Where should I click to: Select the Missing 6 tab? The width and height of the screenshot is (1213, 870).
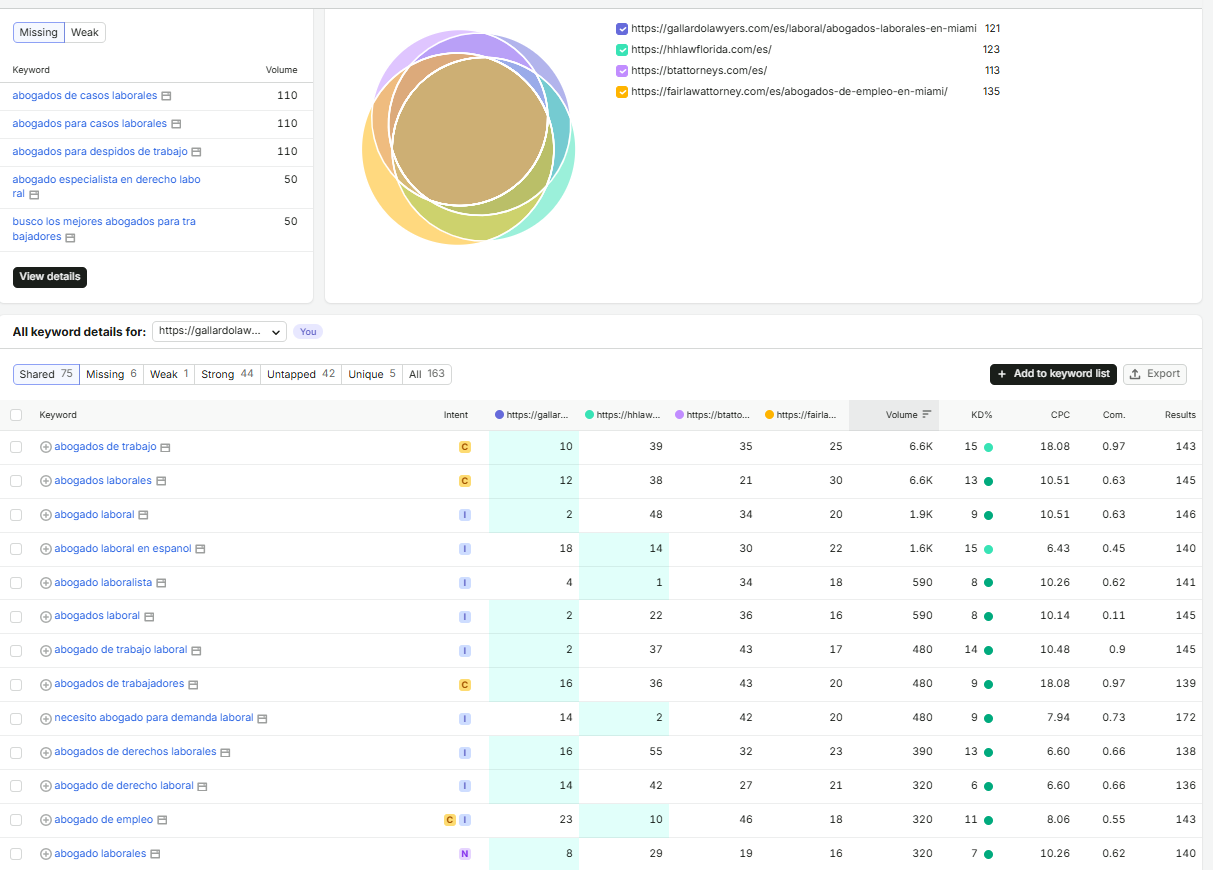click(x=111, y=374)
